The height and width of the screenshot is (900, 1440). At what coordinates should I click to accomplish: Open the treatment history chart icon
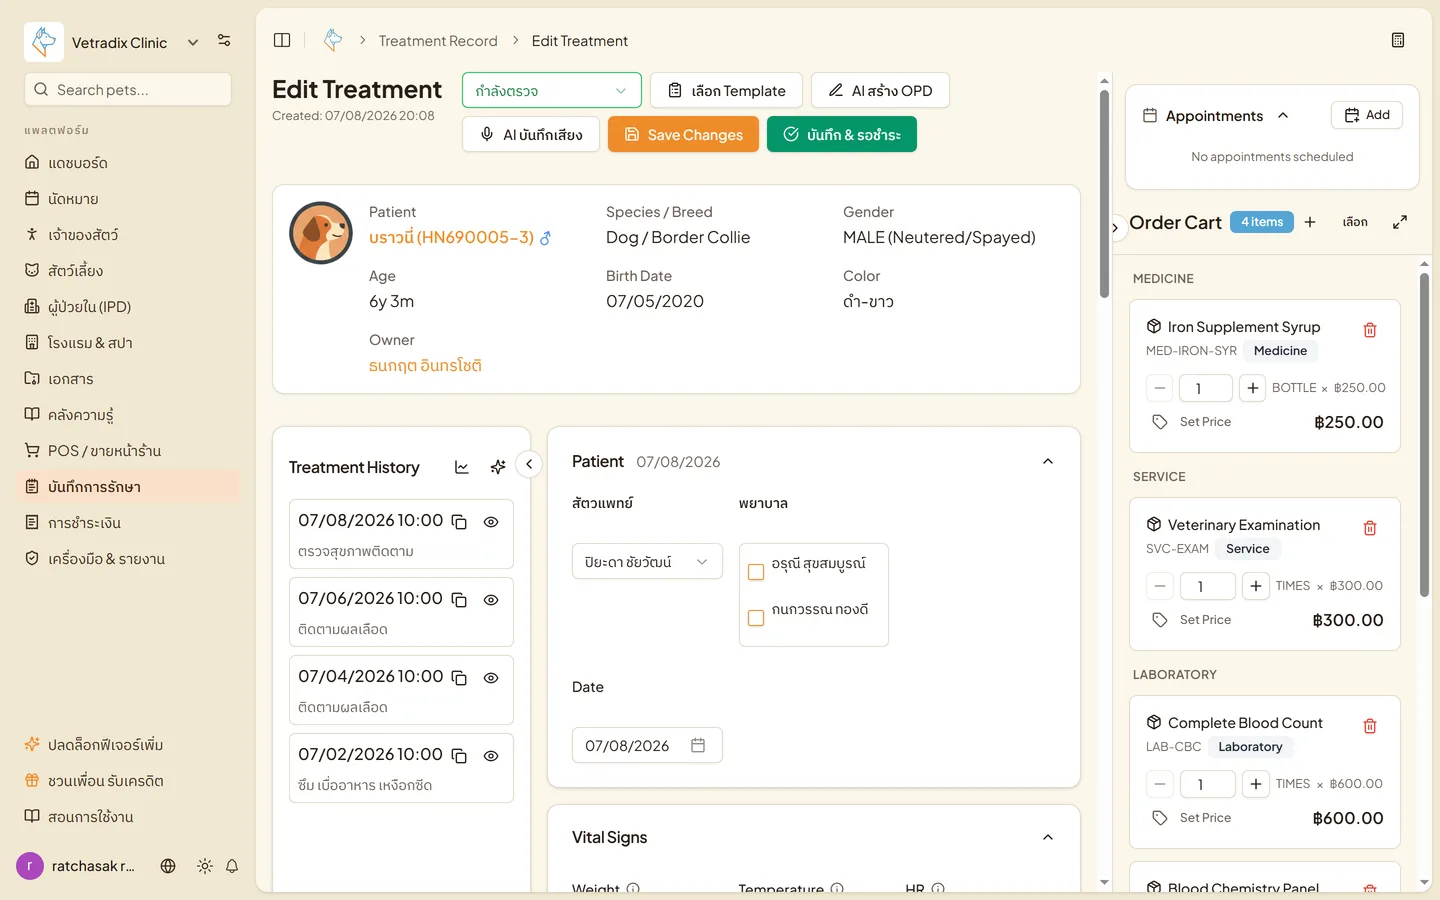462,467
